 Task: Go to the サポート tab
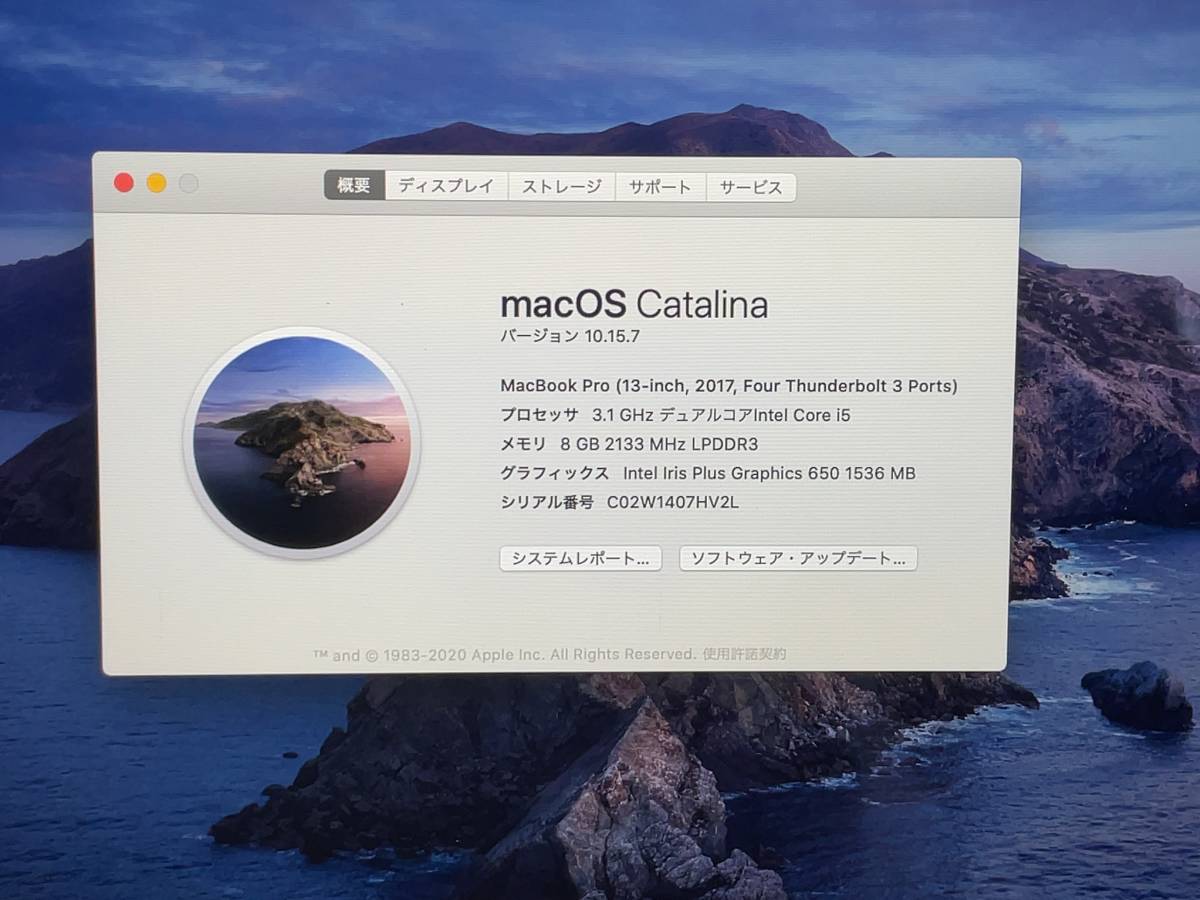(x=660, y=187)
